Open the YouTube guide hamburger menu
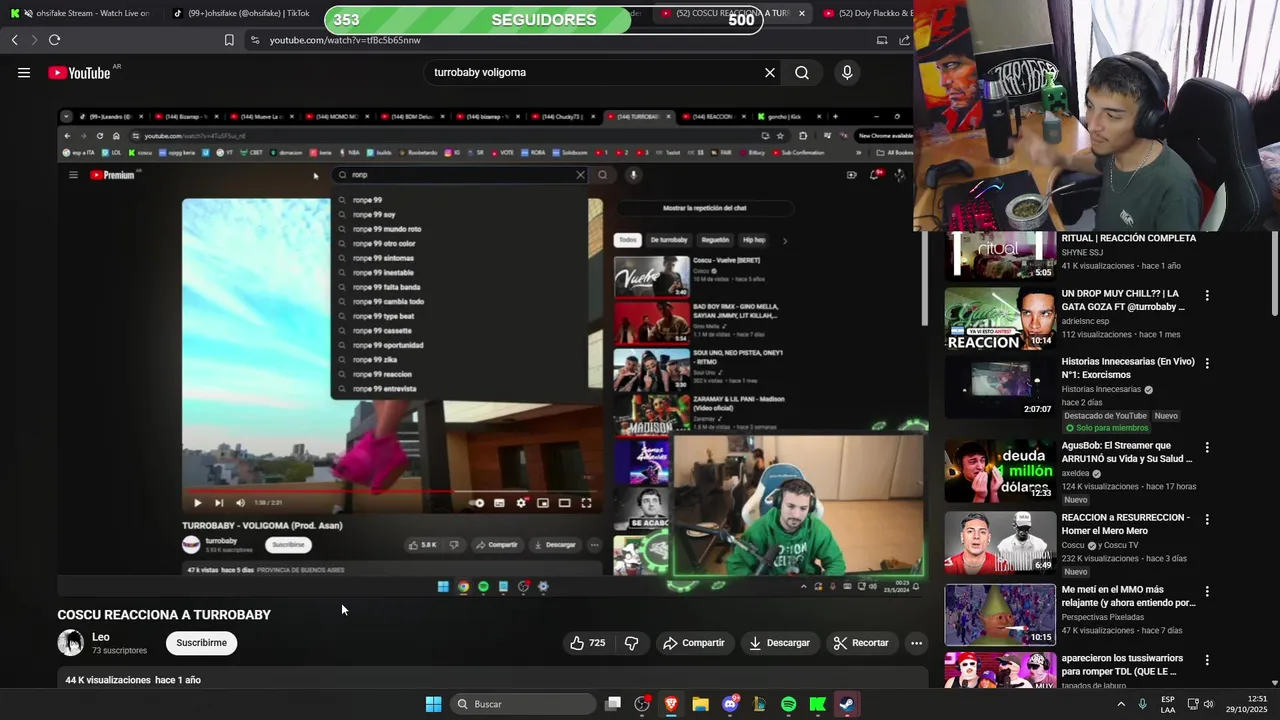The image size is (1280, 720). 24,72
